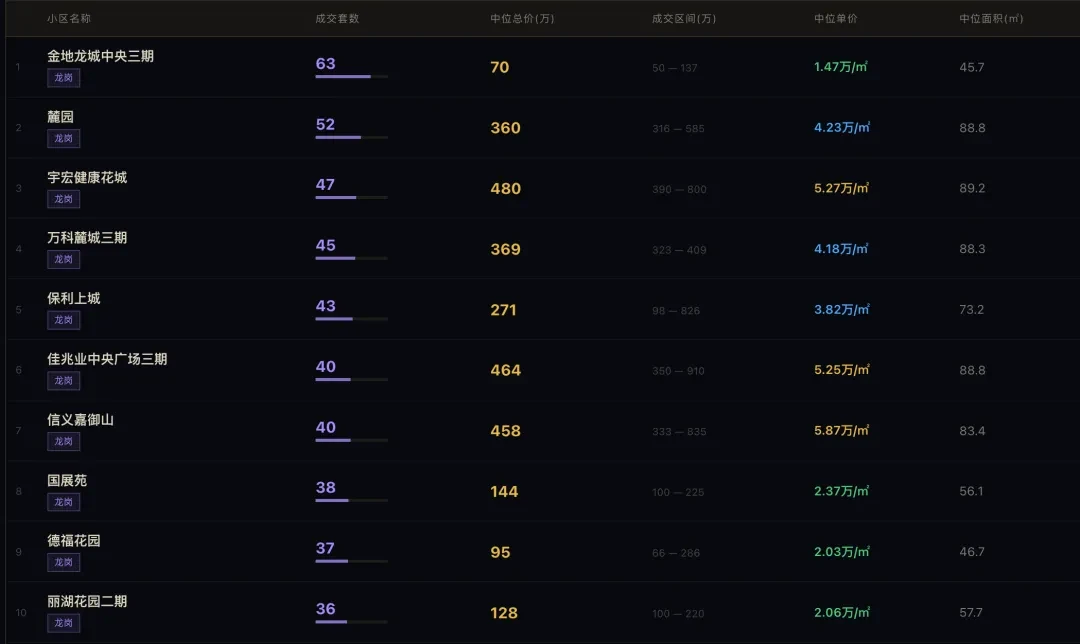
Task: Sort by the 中位单价 column header
Action: [x=835, y=19]
